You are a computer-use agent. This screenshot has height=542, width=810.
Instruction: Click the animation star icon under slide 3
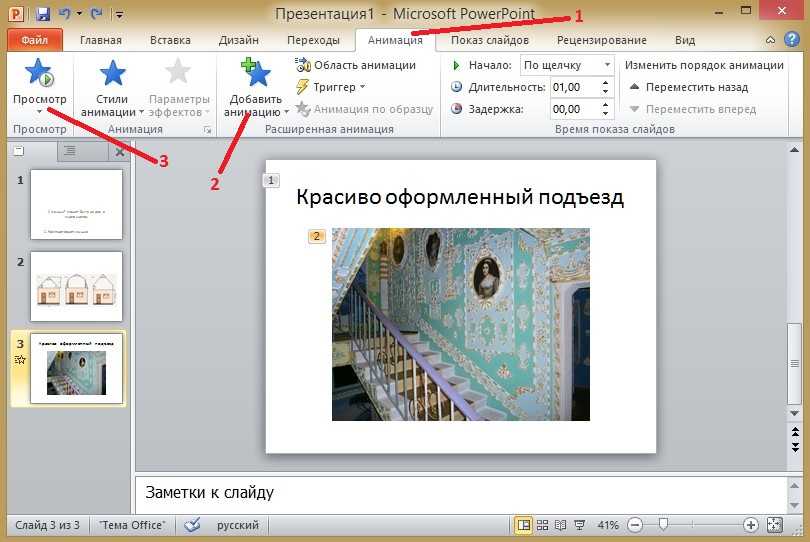click(x=20, y=360)
